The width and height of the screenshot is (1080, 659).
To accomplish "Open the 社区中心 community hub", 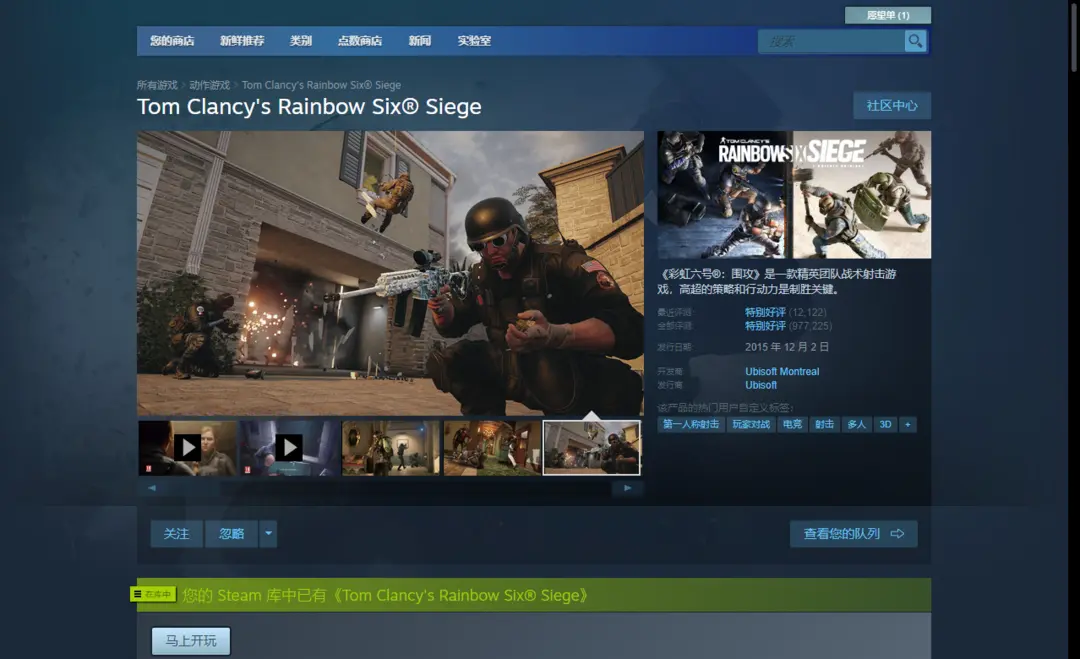I will (x=892, y=106).
